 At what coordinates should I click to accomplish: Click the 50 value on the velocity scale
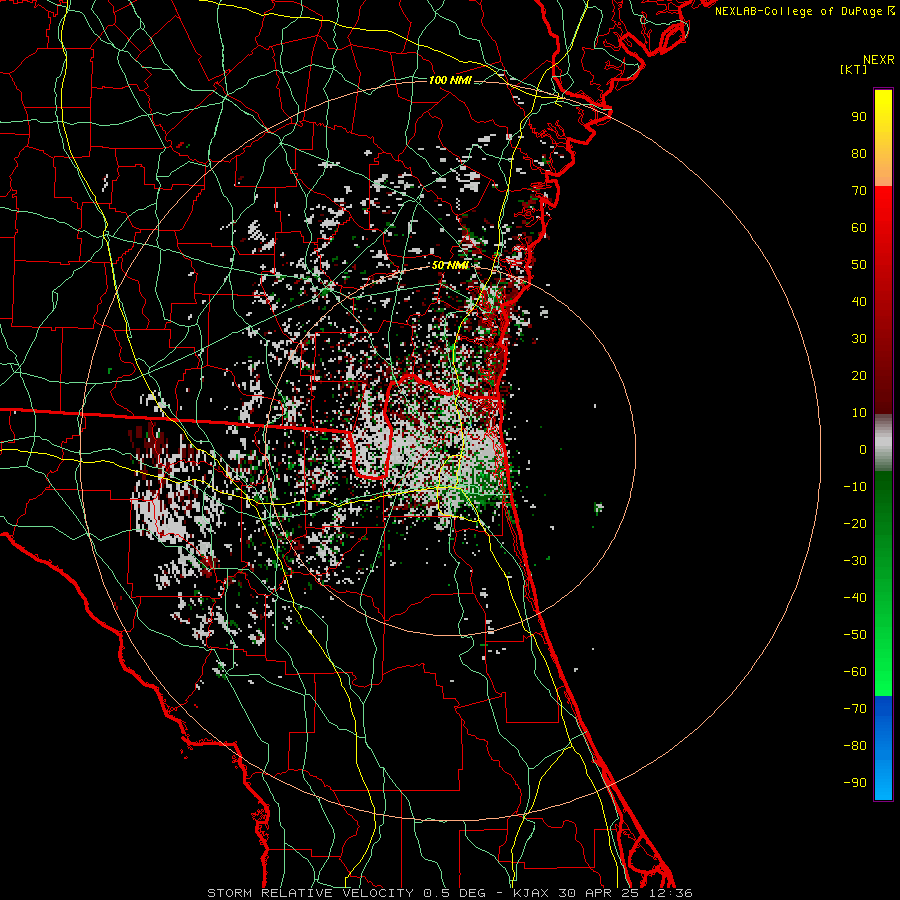pos(859,265)
